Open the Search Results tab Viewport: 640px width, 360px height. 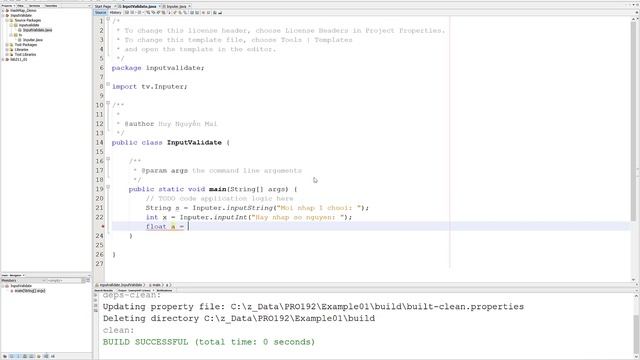(x=104, y=290)
